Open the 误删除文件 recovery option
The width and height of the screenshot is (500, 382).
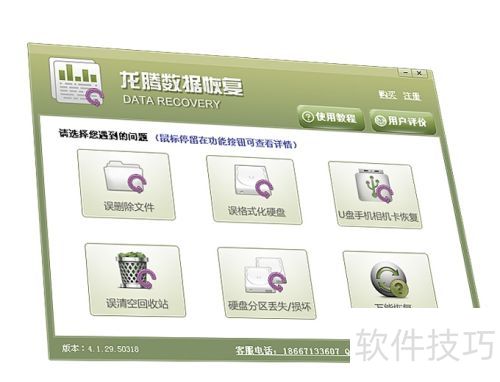coord(126,184)
